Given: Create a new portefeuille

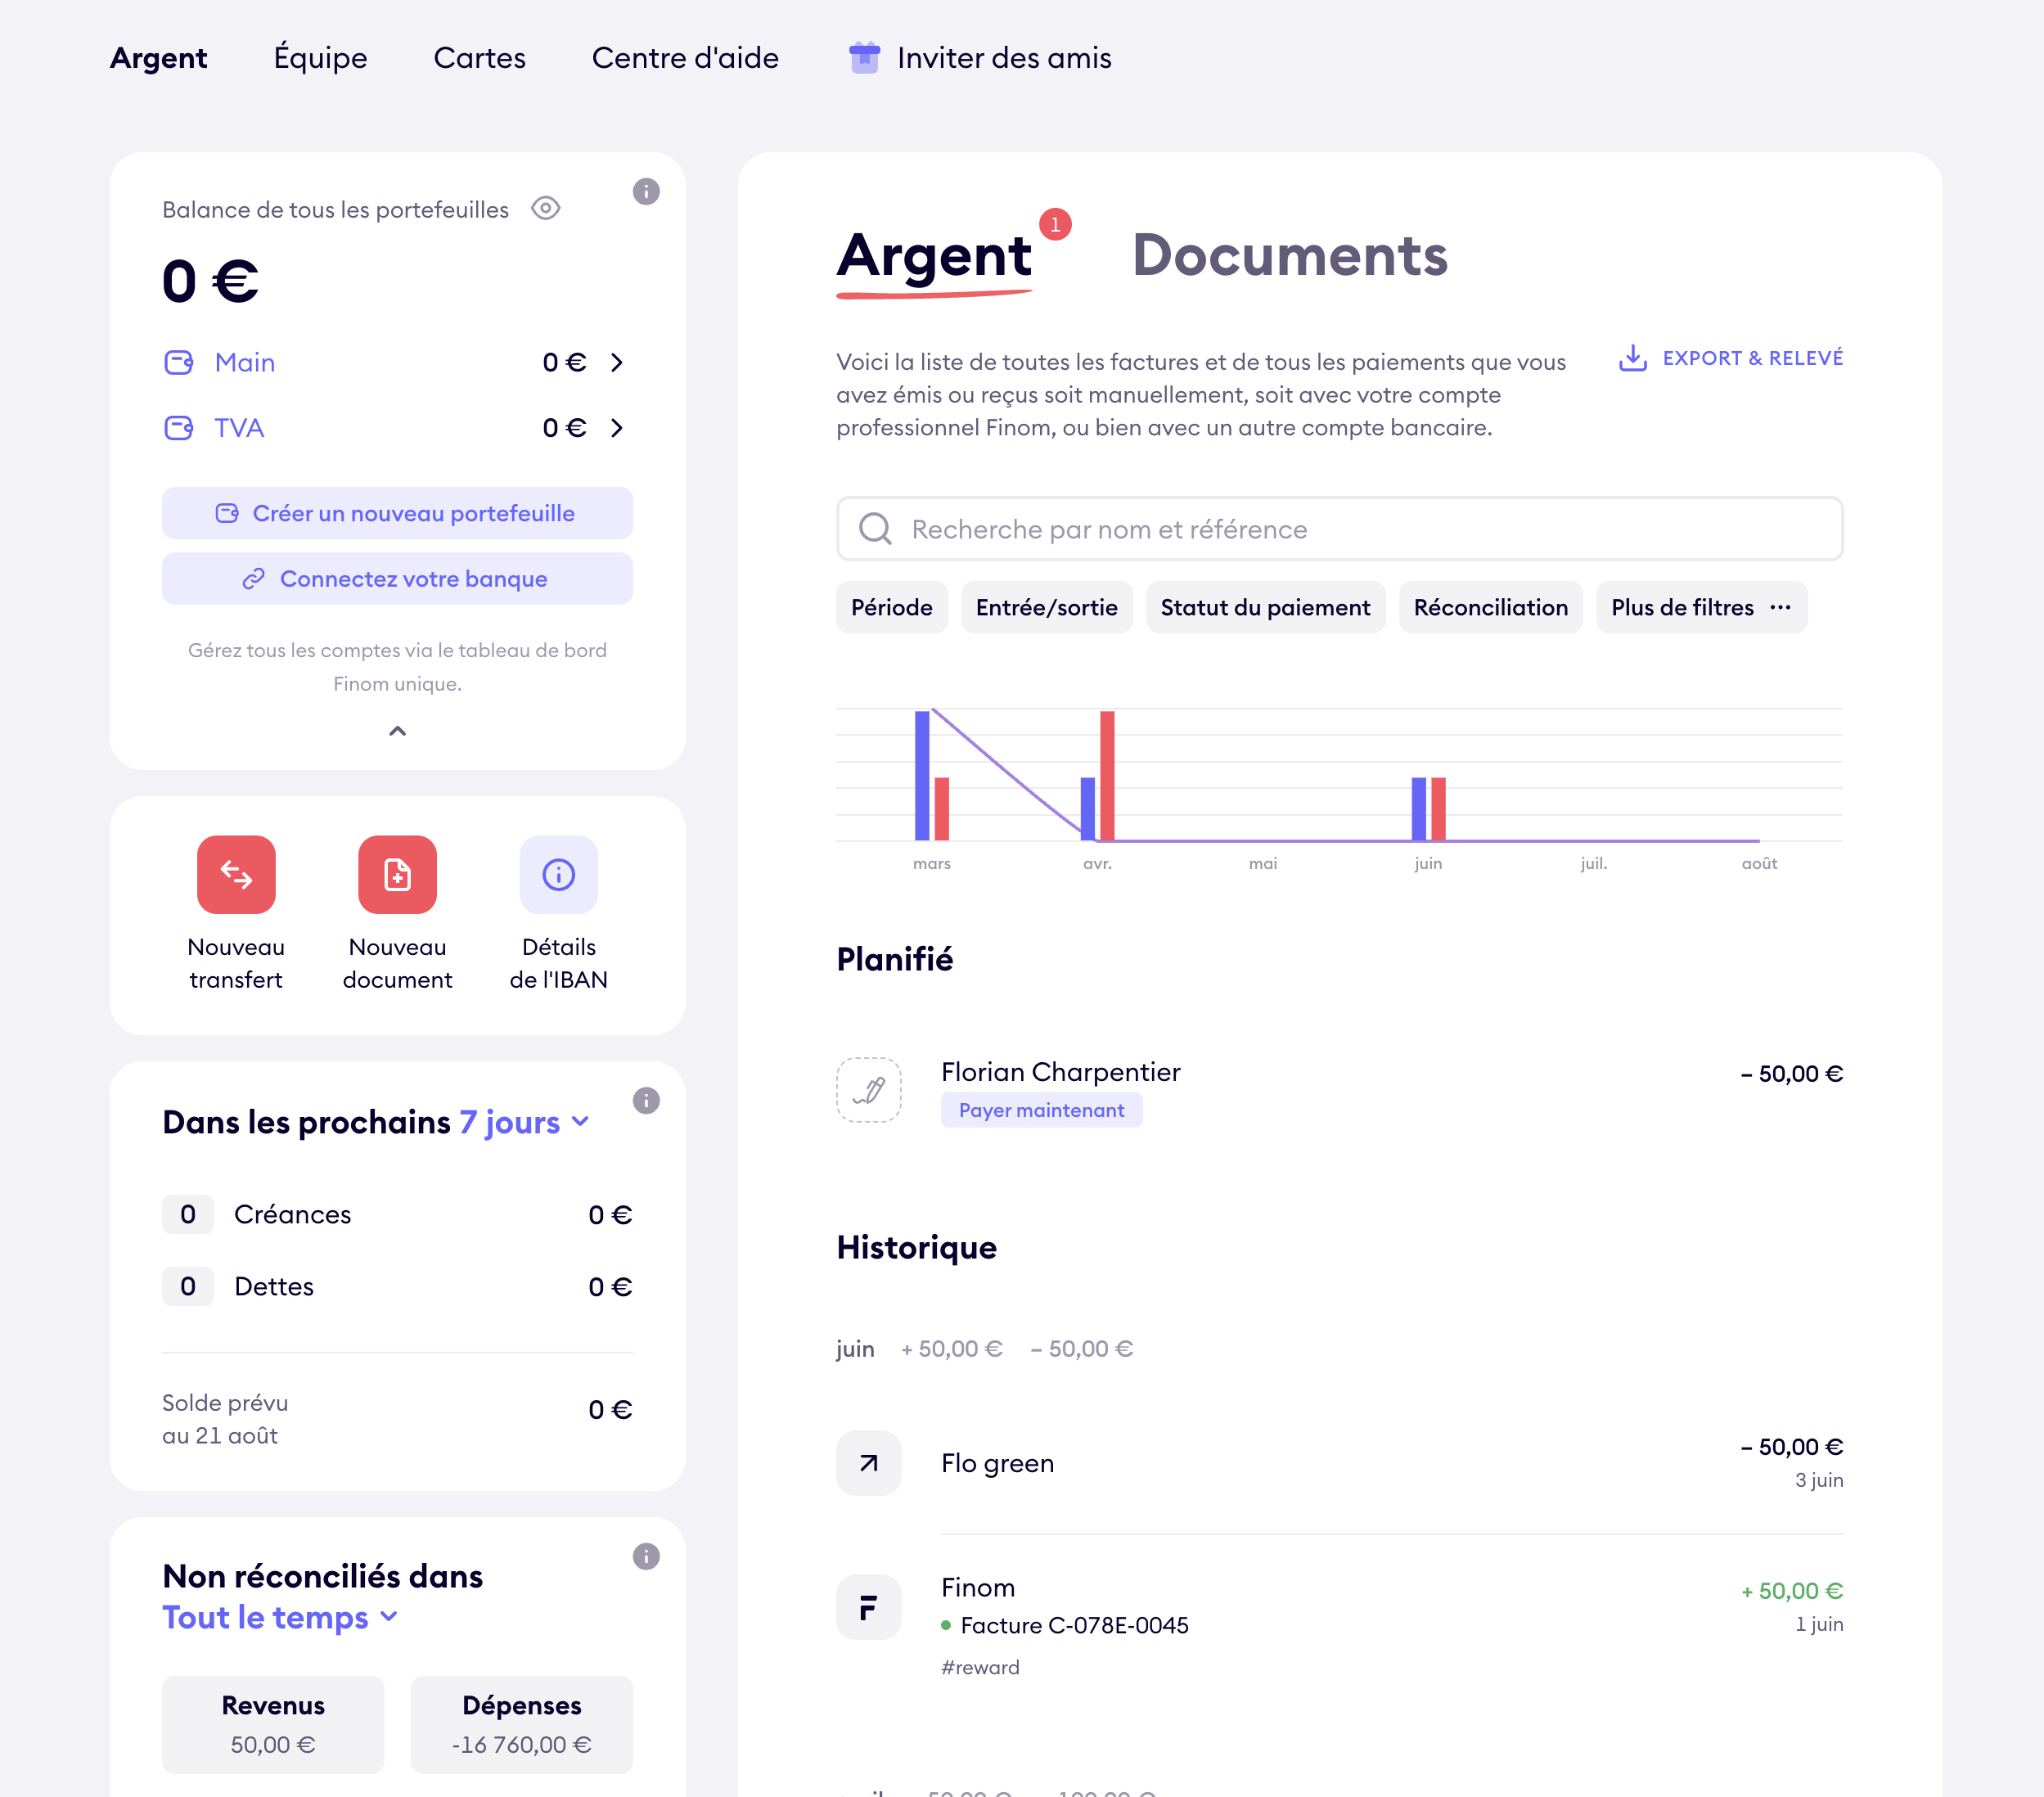Looking at the screenshot, I should tap(397, 513).
